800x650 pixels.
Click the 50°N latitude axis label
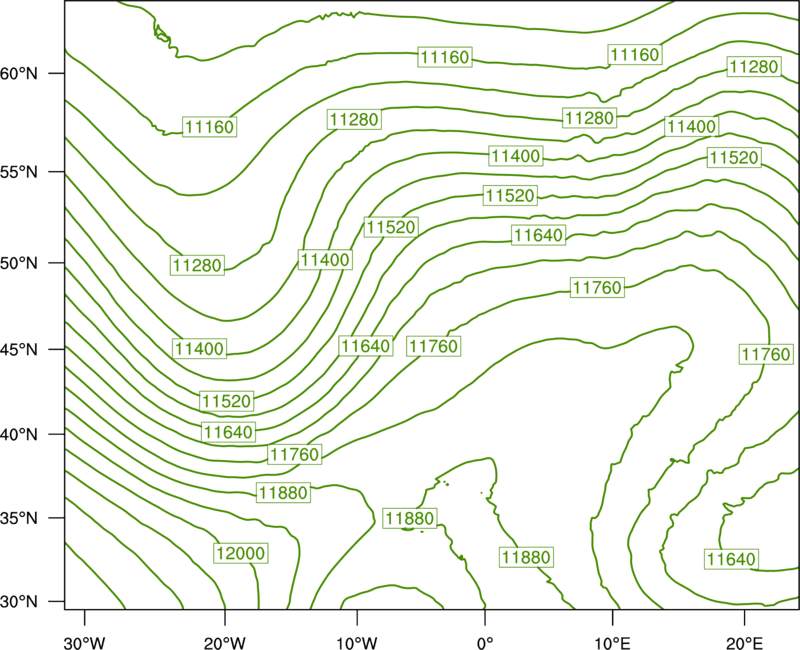[x=19, y=263]
